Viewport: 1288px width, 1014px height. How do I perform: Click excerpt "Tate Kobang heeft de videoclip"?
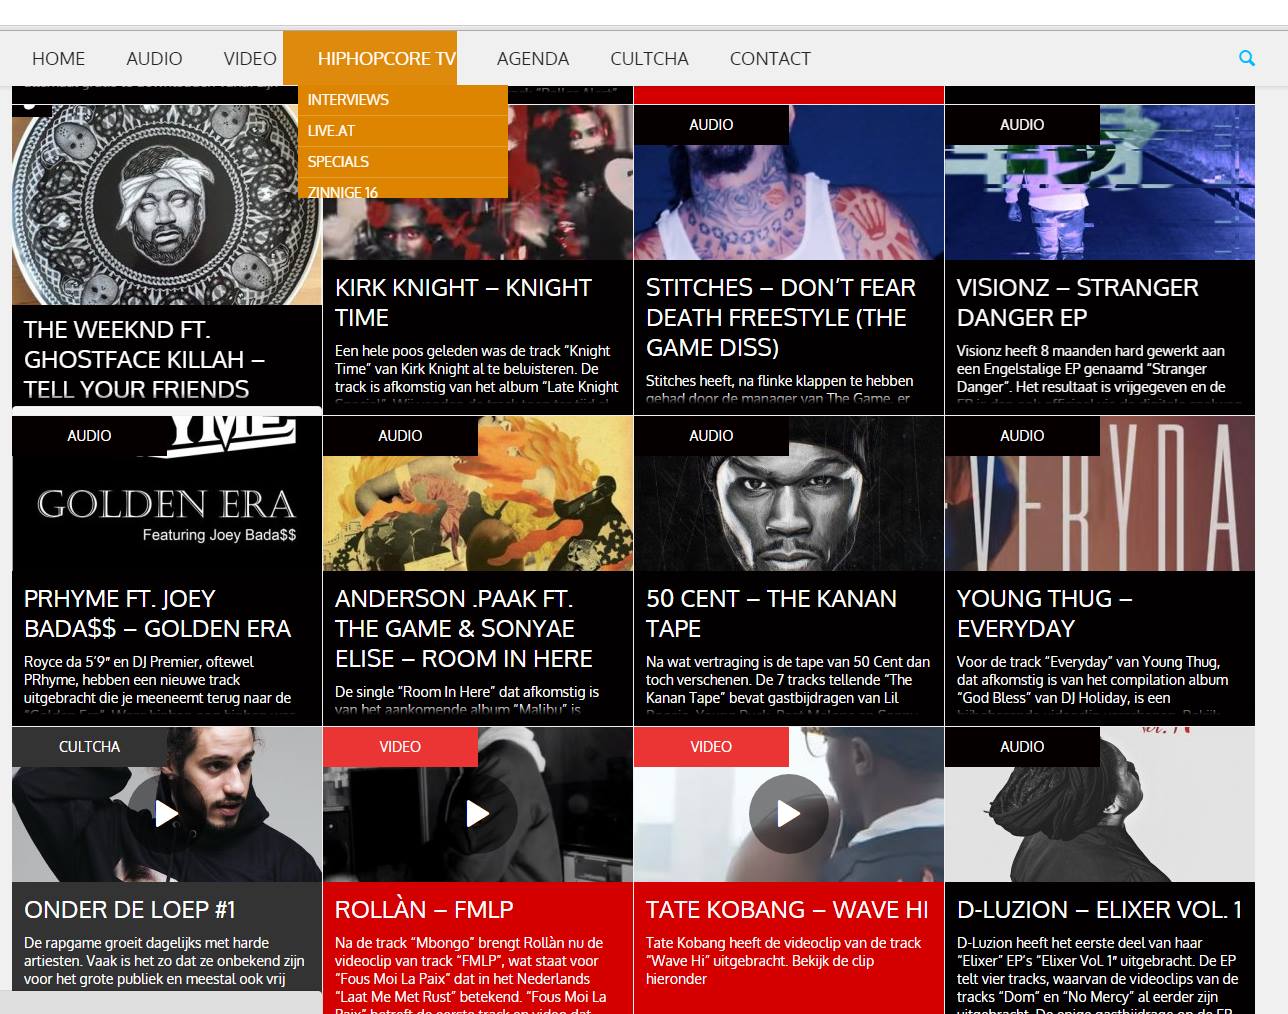784,961
